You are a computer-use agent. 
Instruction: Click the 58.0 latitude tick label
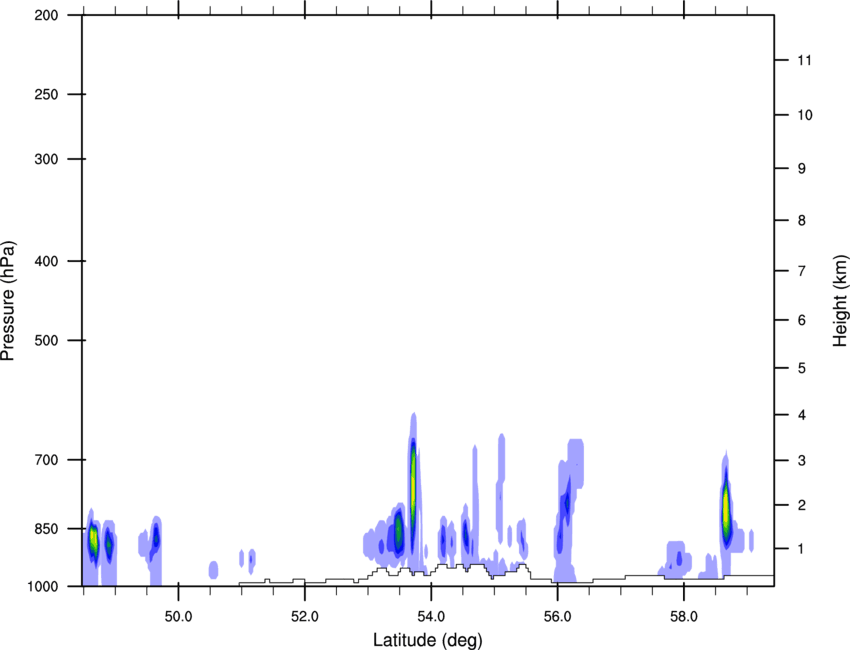[684, 617]
